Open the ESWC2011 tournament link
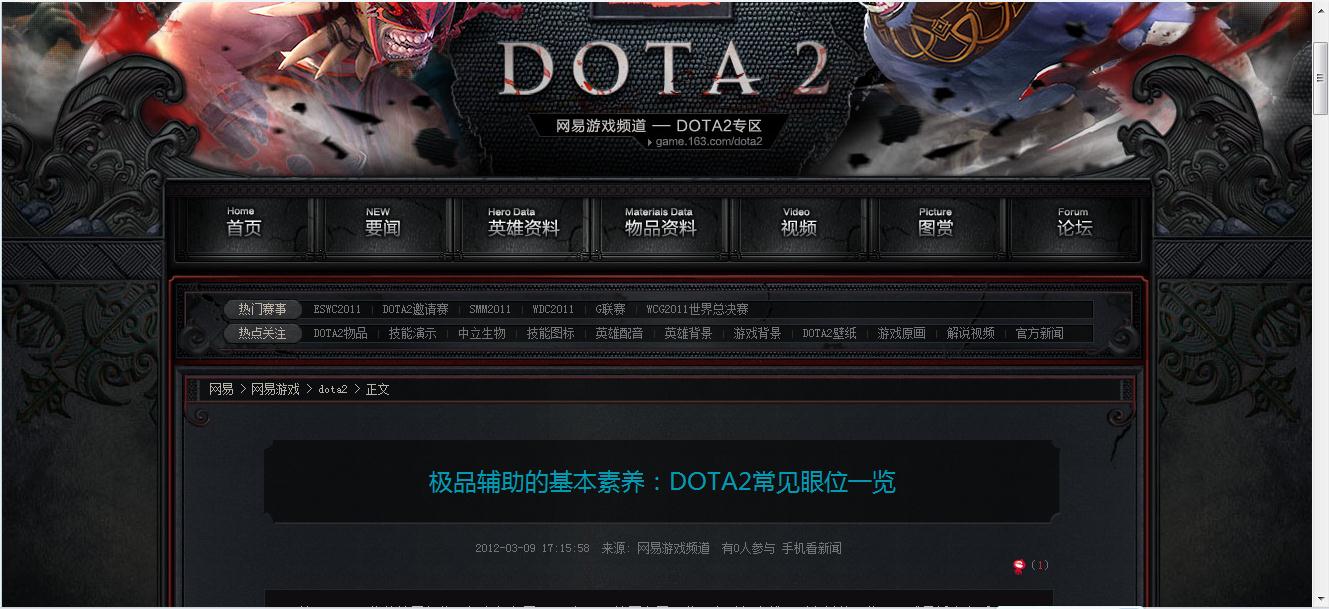The height and width of the screenshot is (609, 1329). pos(337,309)
